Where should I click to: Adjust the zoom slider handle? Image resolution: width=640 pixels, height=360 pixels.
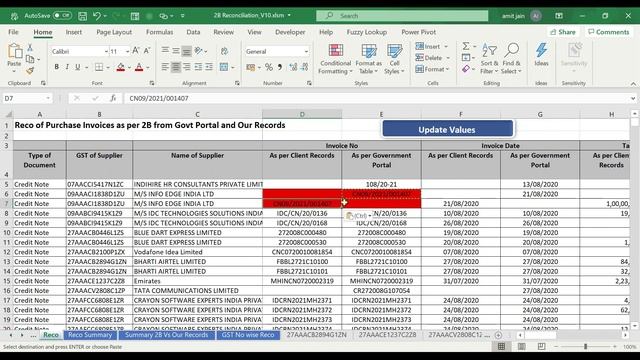coord(585,347)
